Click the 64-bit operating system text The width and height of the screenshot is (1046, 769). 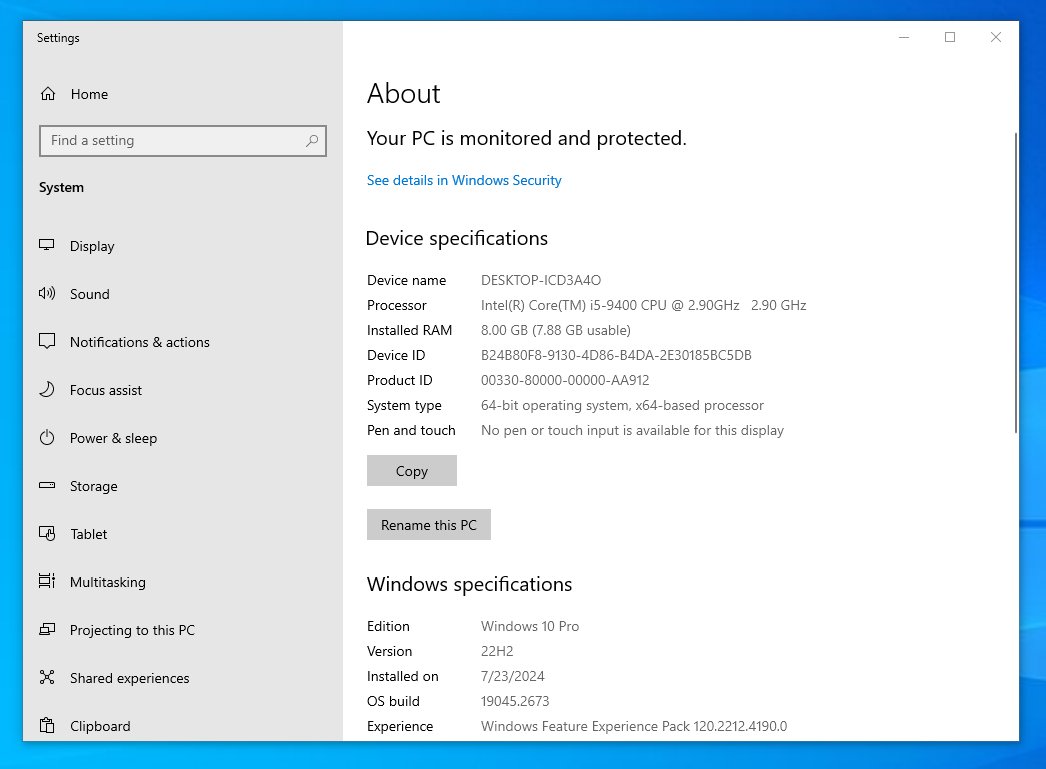click(622, 406)
